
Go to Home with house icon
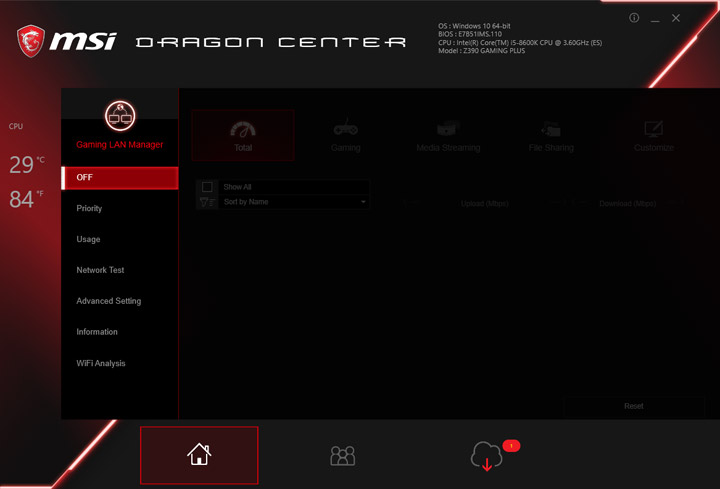(x=199, y=455)
